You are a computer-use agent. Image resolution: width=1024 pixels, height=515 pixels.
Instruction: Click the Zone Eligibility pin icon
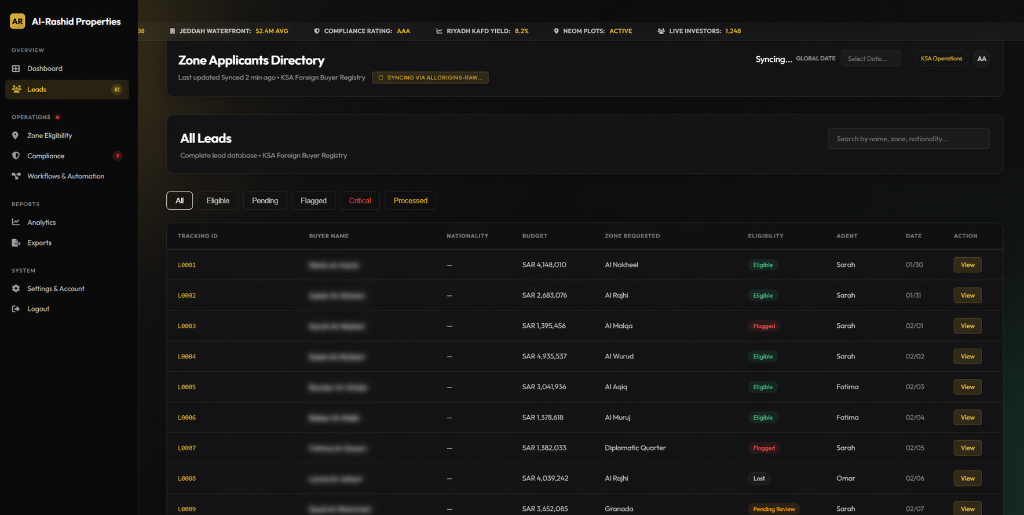coord(16,135)
